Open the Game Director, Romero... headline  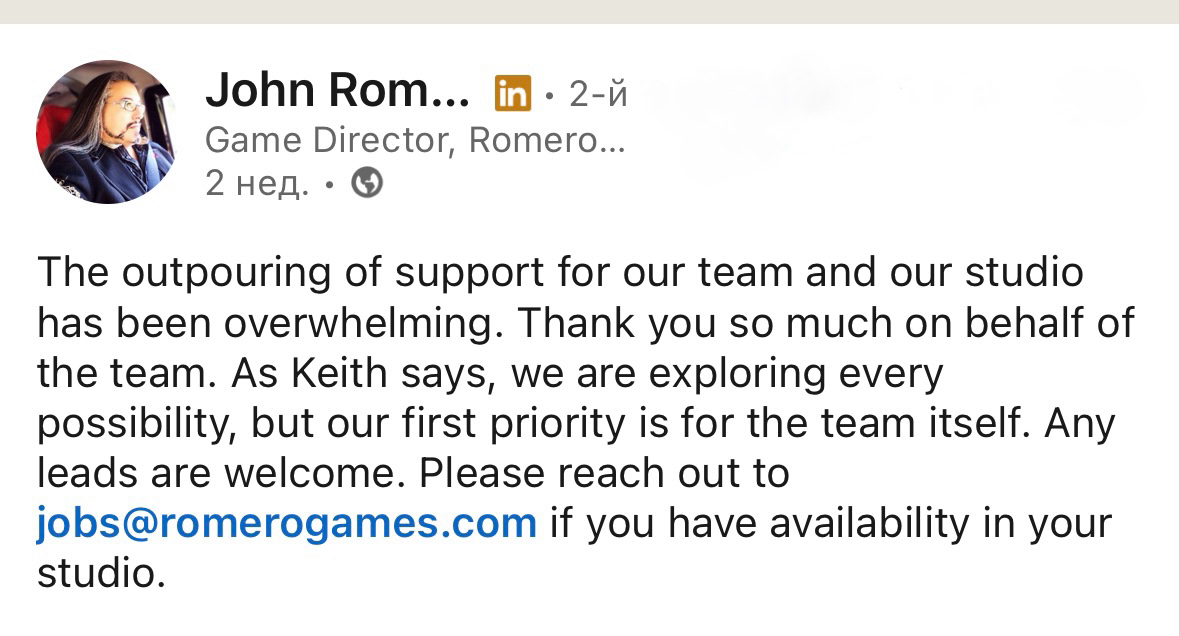pyautogui.click(x=414, y=141)
